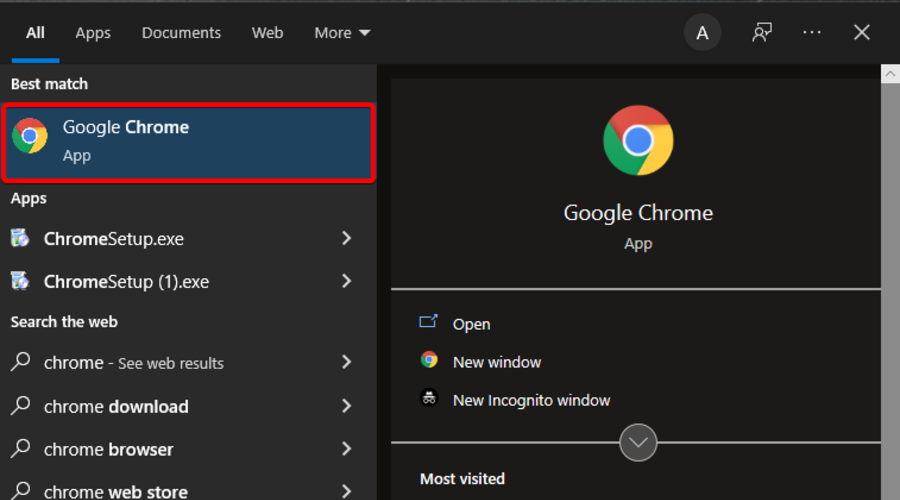This screenshot has height=500, width=900.
Task: Select the Web tab
Action: pos(267,33)
